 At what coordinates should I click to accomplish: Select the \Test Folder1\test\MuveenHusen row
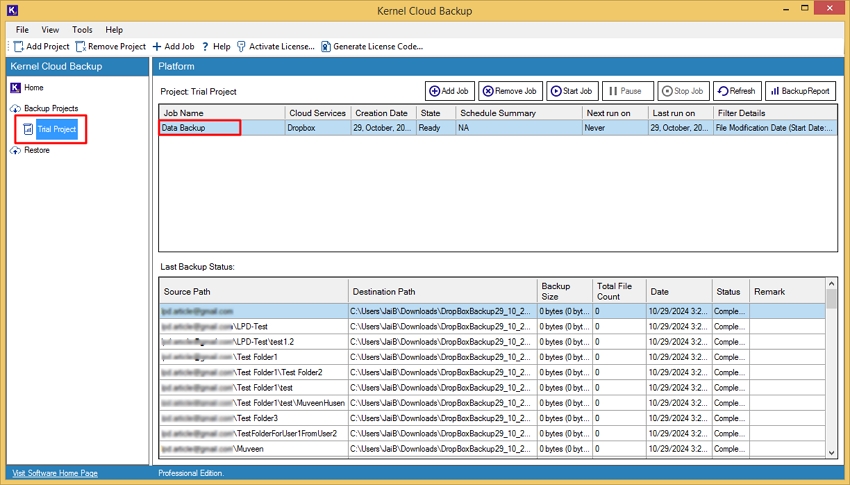[492, 403]
